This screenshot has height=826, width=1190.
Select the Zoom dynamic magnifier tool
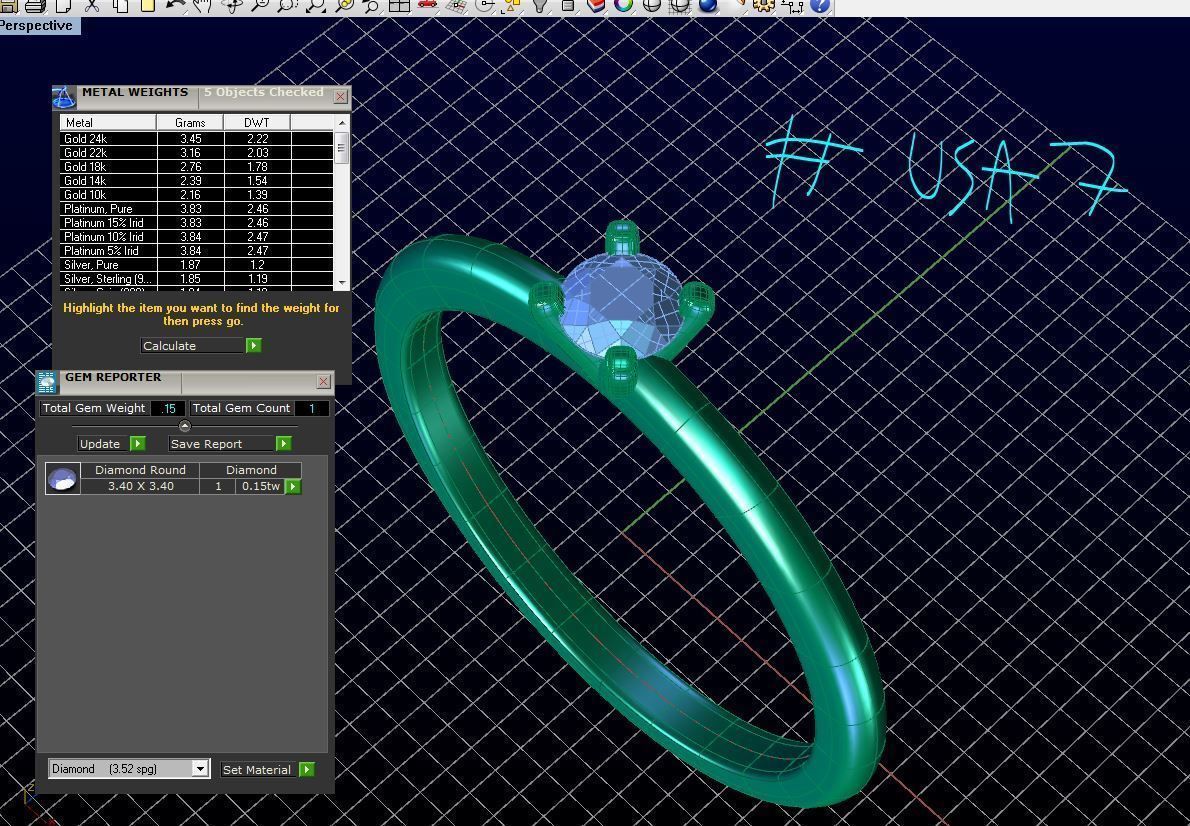coord(261,5)
